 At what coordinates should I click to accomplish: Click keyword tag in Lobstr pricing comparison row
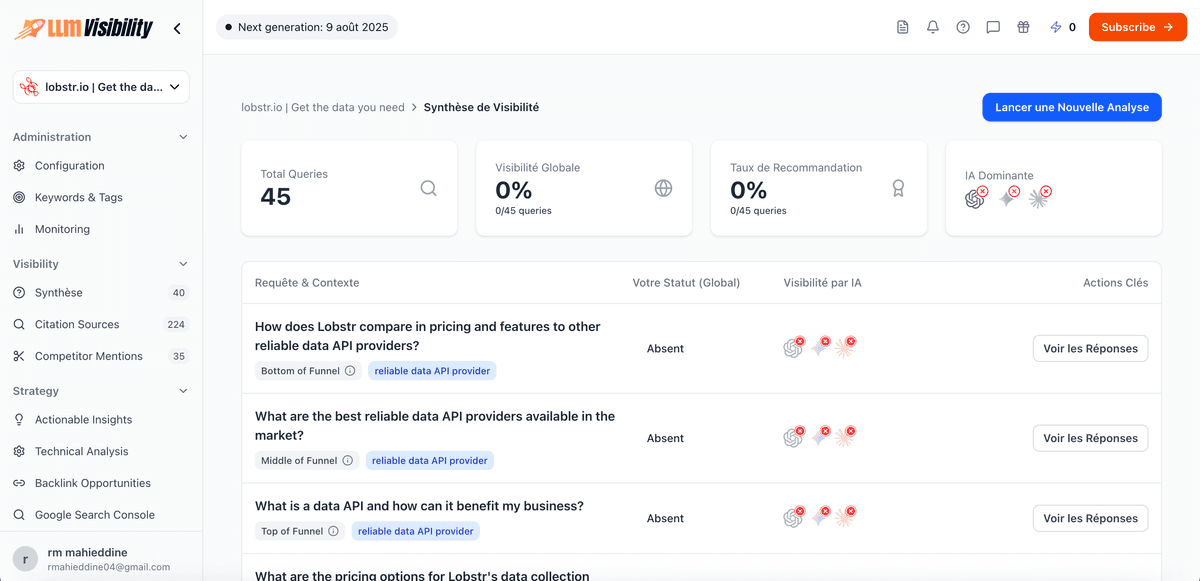tap(432, 371)
